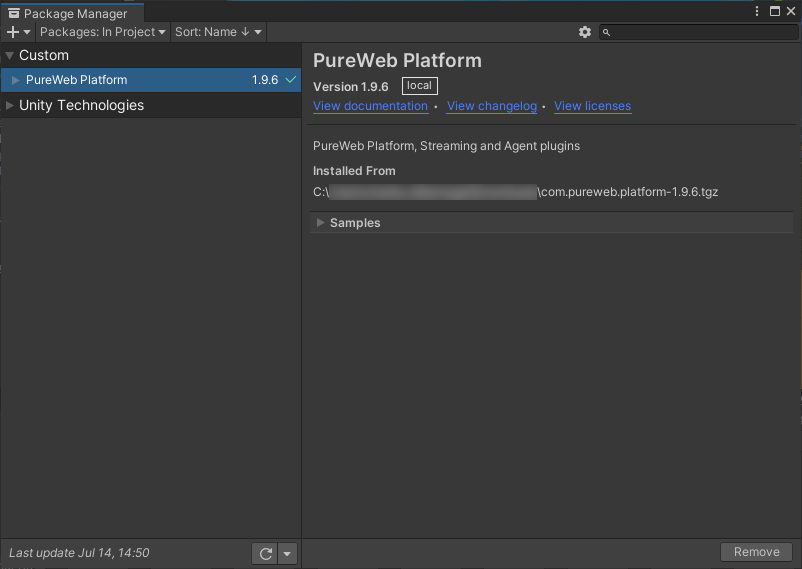Open View documentation link
The image size is (802, 569).
(x=370, y=106)
